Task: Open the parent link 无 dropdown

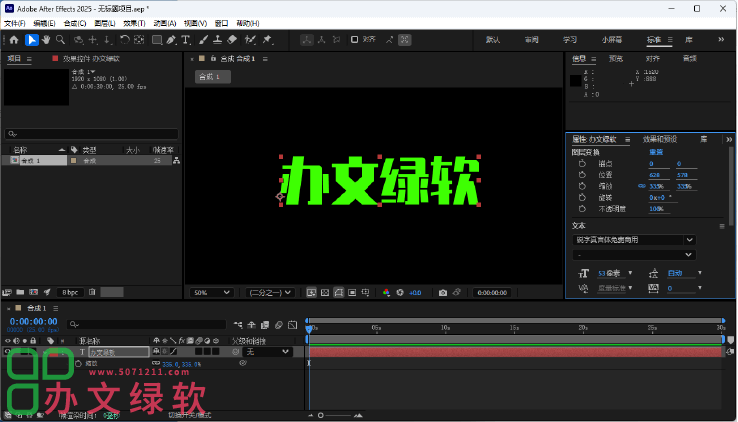Action: click(x=267, y=352)
